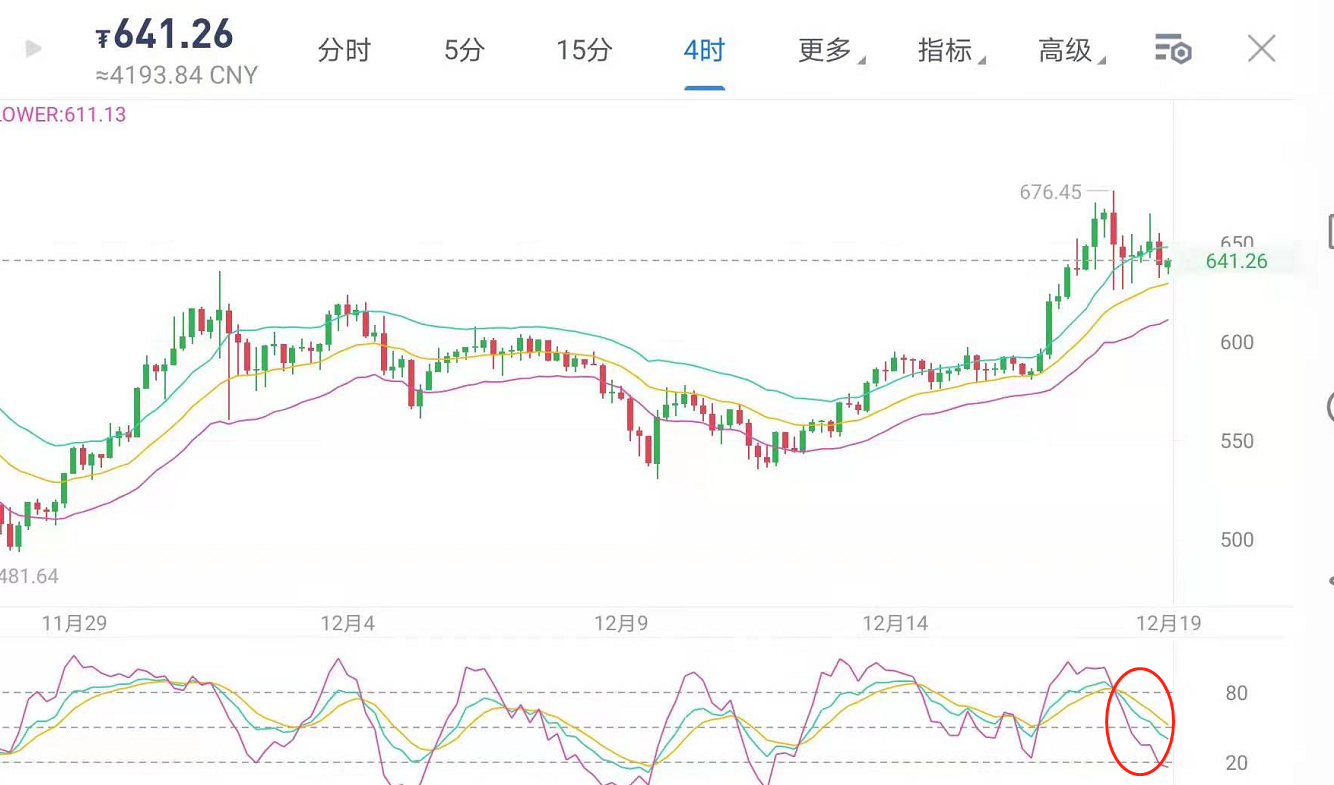Switch to the 分时 tab

(343, 50)
